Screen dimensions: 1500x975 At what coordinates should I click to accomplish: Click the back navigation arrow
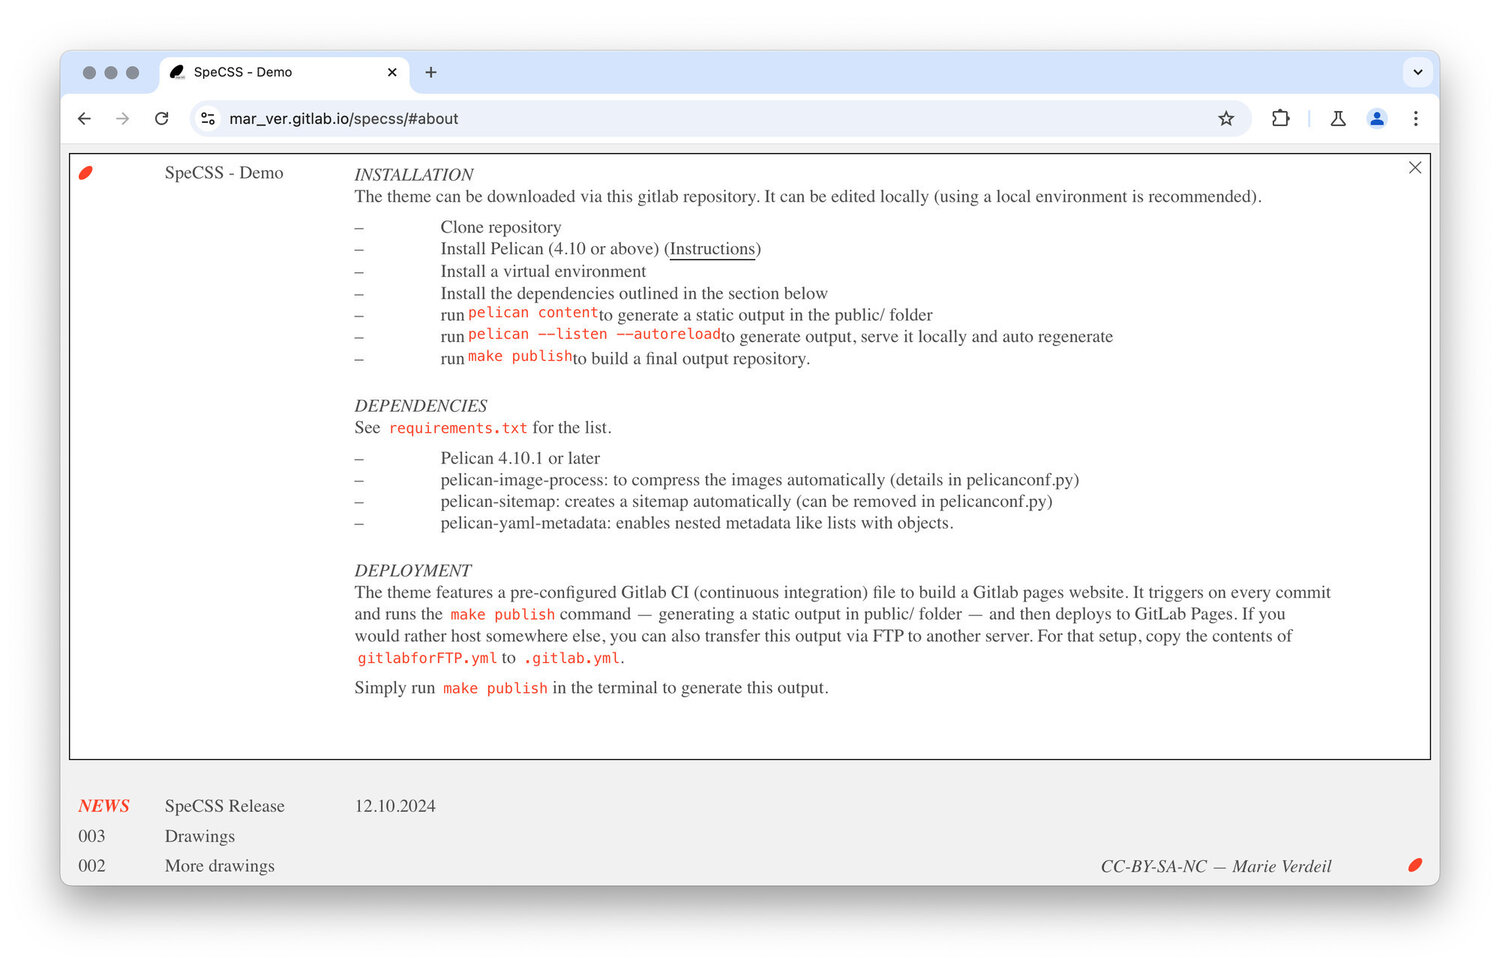tap(84, 118)
